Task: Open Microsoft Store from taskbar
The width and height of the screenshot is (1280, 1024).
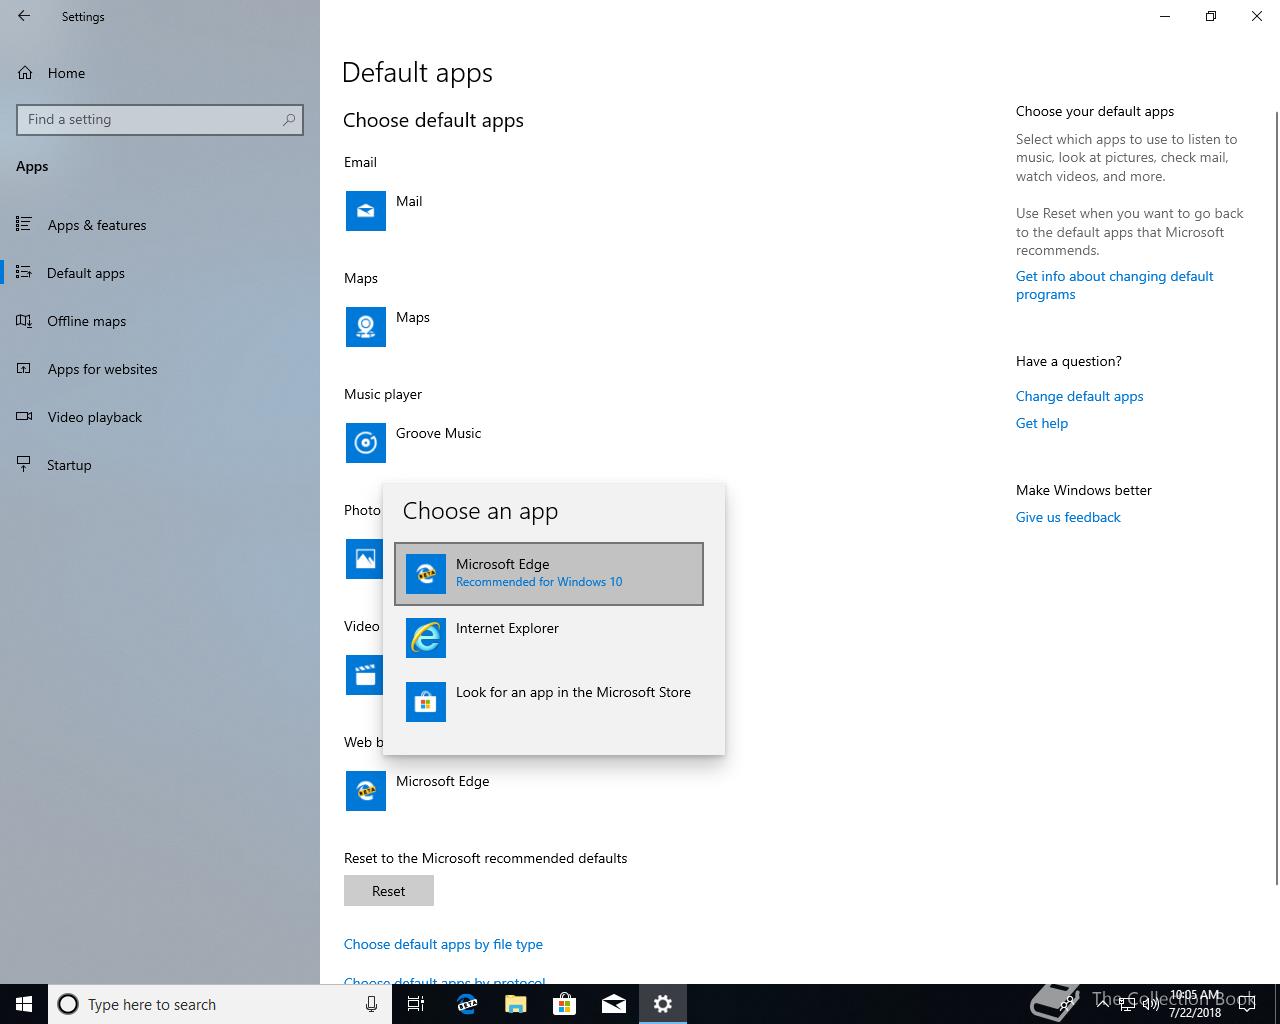Action: 564,1004
